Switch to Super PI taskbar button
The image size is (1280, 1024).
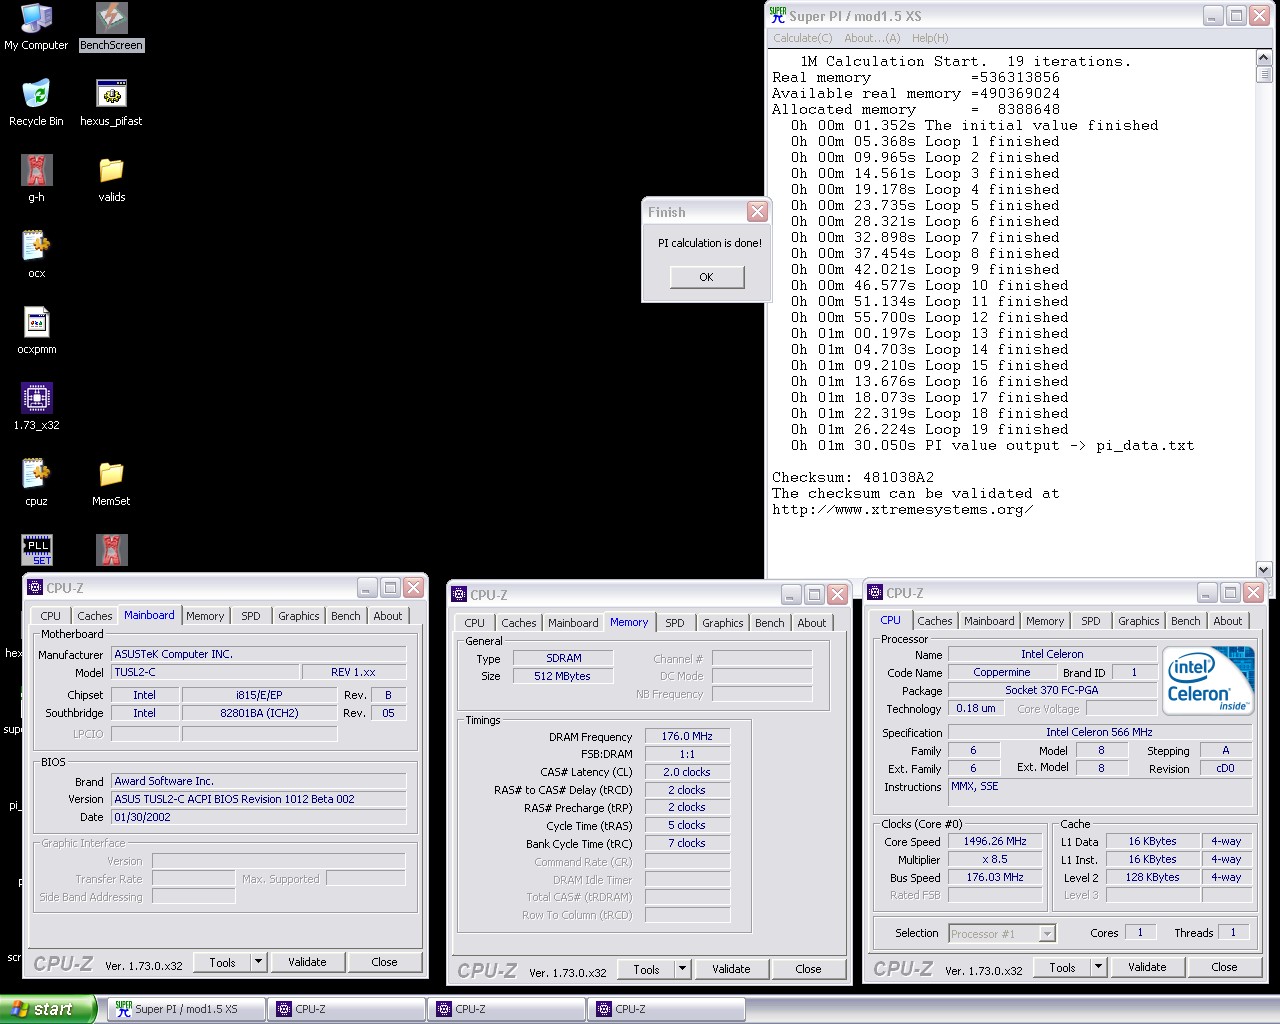point(187,1009)
